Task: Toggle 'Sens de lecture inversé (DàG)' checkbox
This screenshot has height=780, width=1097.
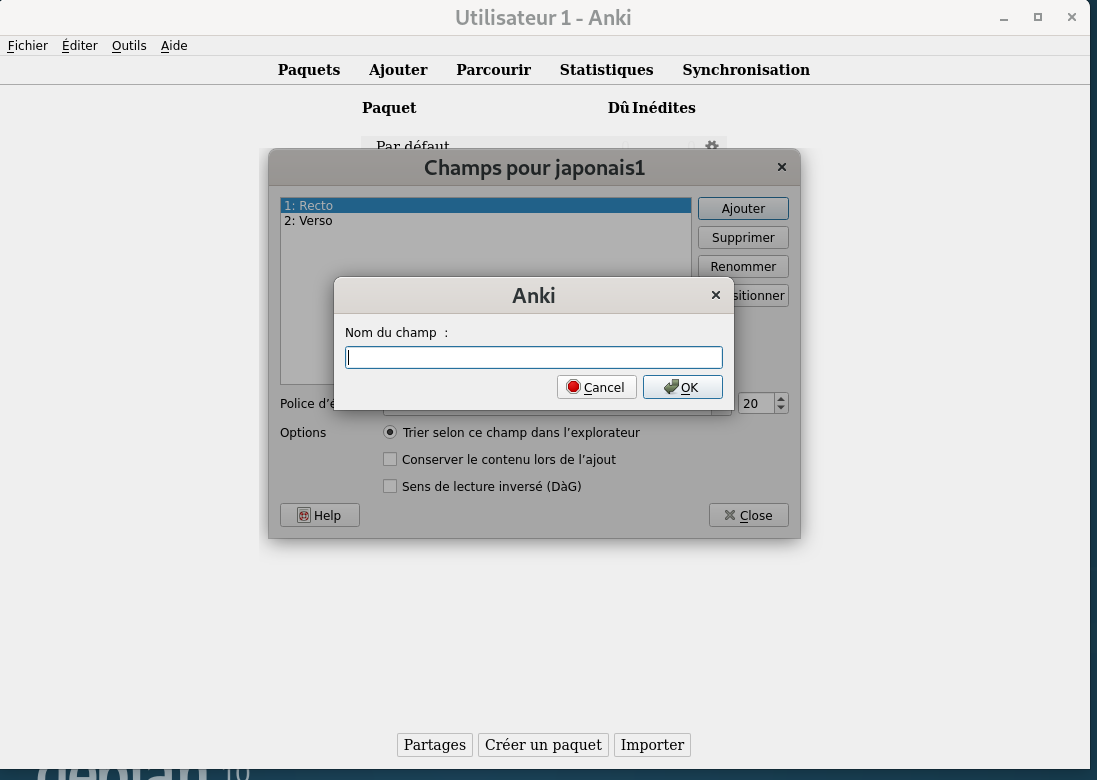Action: (390, 487)
